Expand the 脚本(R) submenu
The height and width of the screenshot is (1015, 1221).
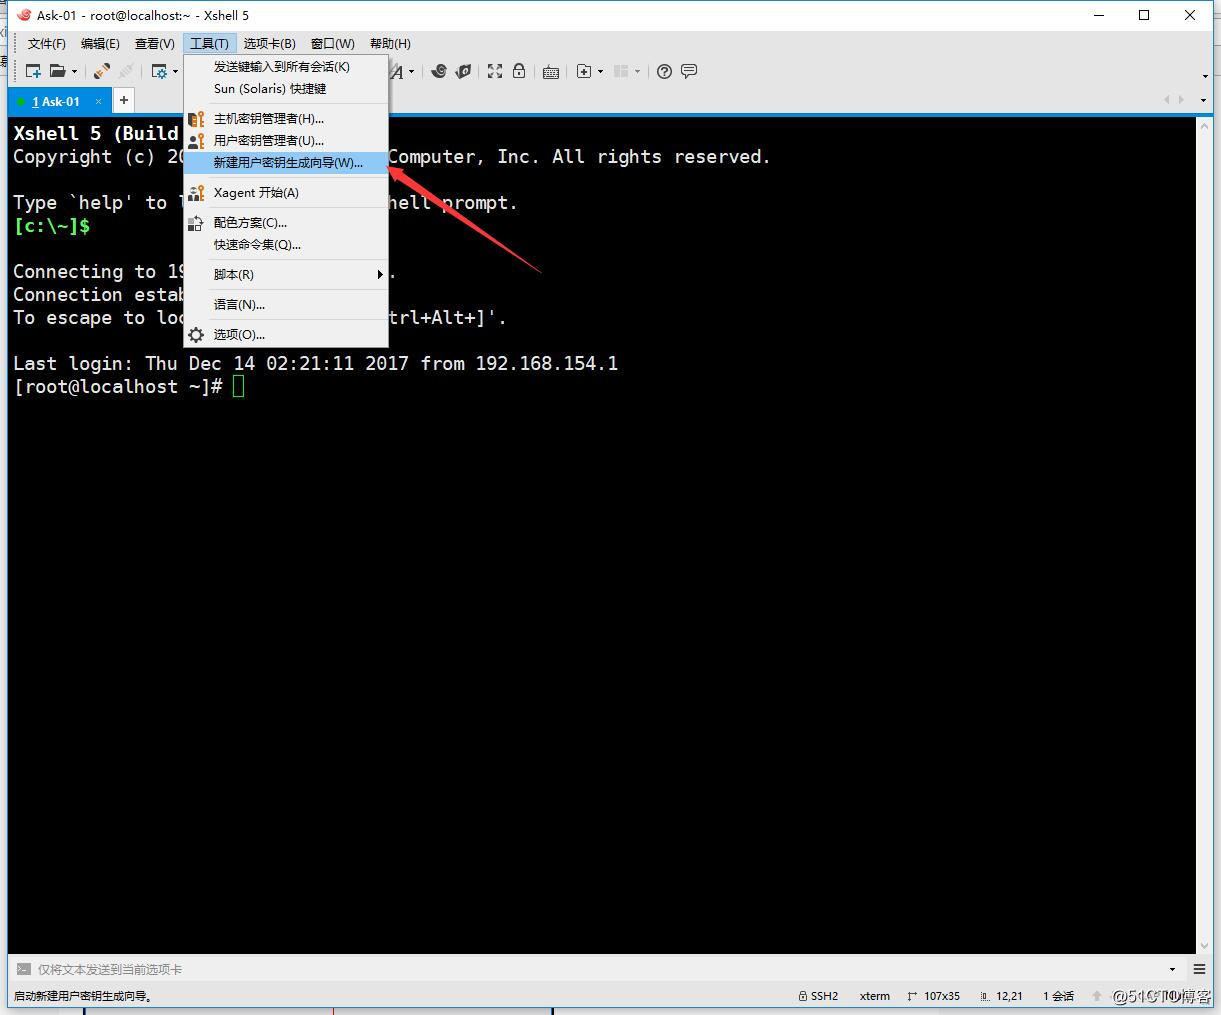(x=286, y=275)
